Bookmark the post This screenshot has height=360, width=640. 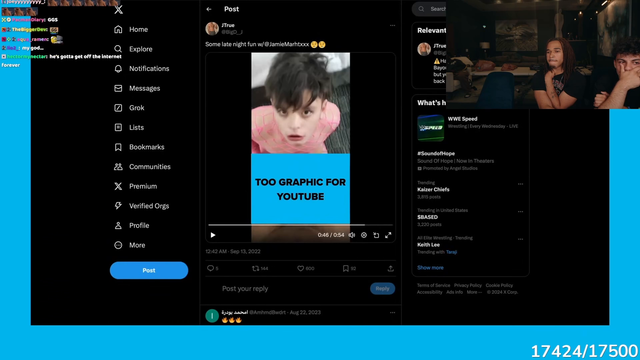click(x=346, y=268)
